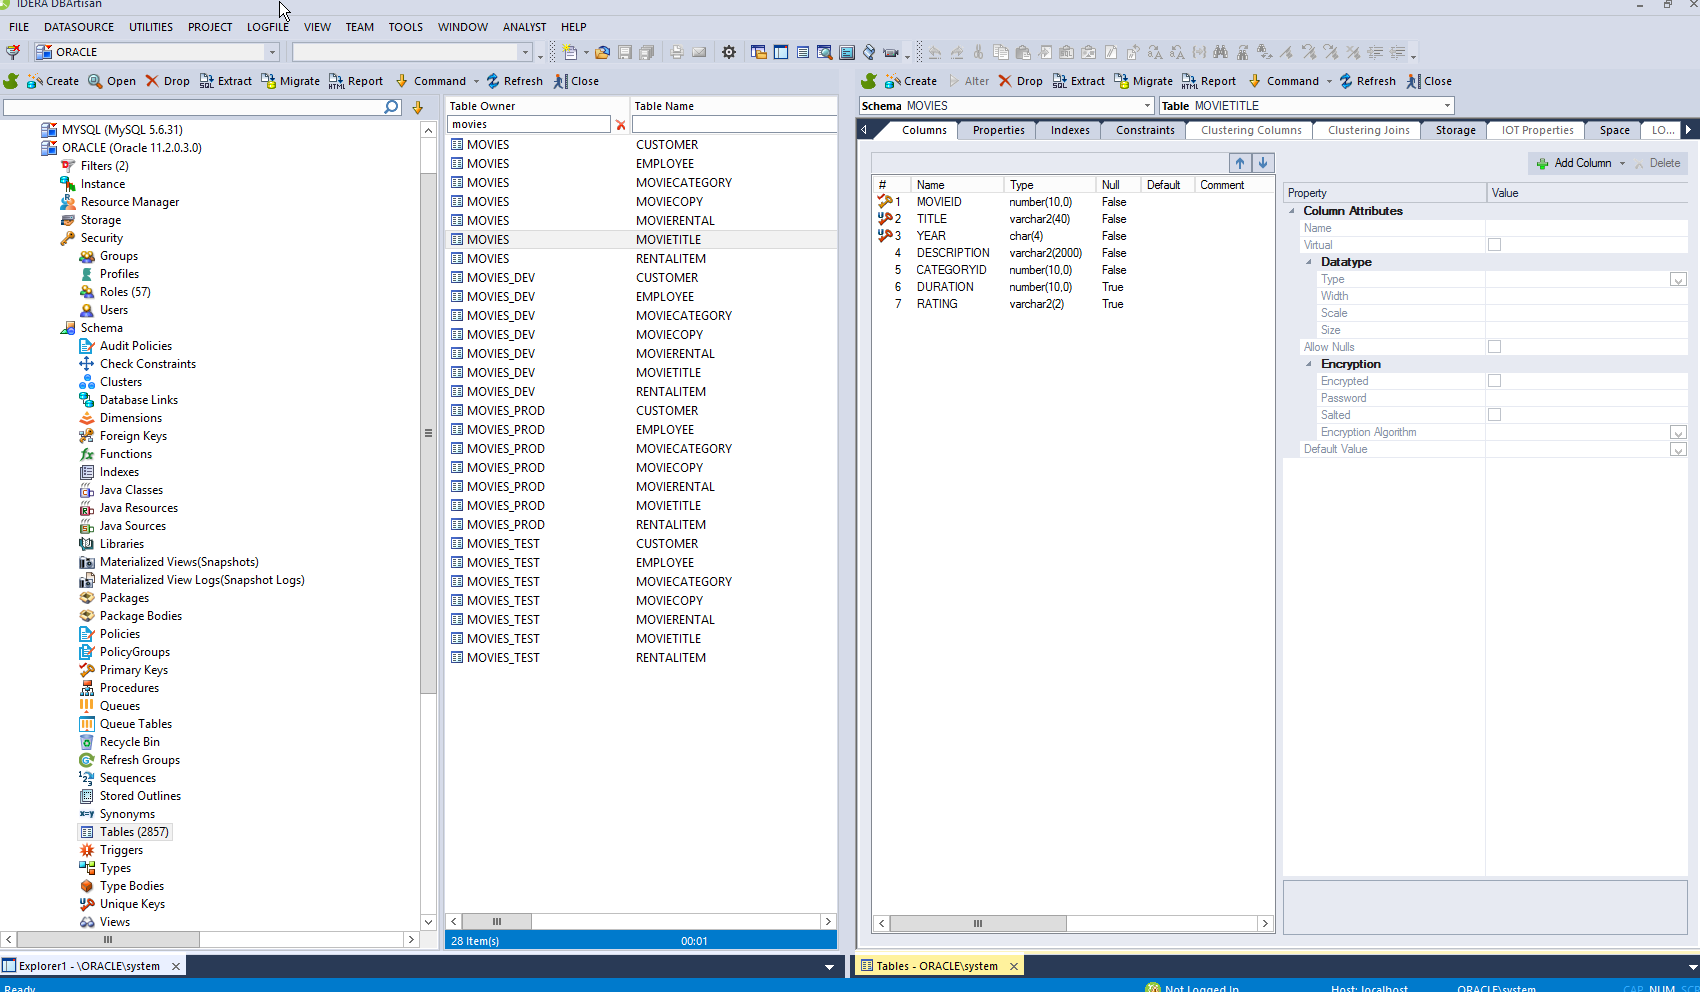Toggle the Salted checkbox

[1494, 415]
